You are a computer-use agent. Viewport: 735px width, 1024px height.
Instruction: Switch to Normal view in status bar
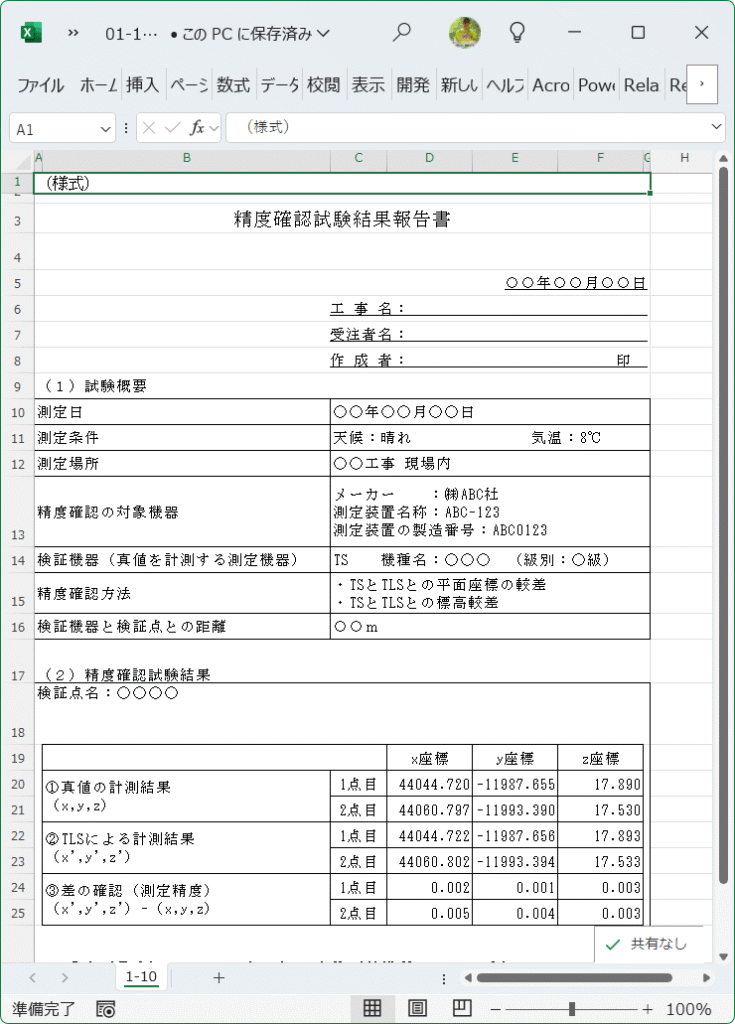[x=372, y=1008]
